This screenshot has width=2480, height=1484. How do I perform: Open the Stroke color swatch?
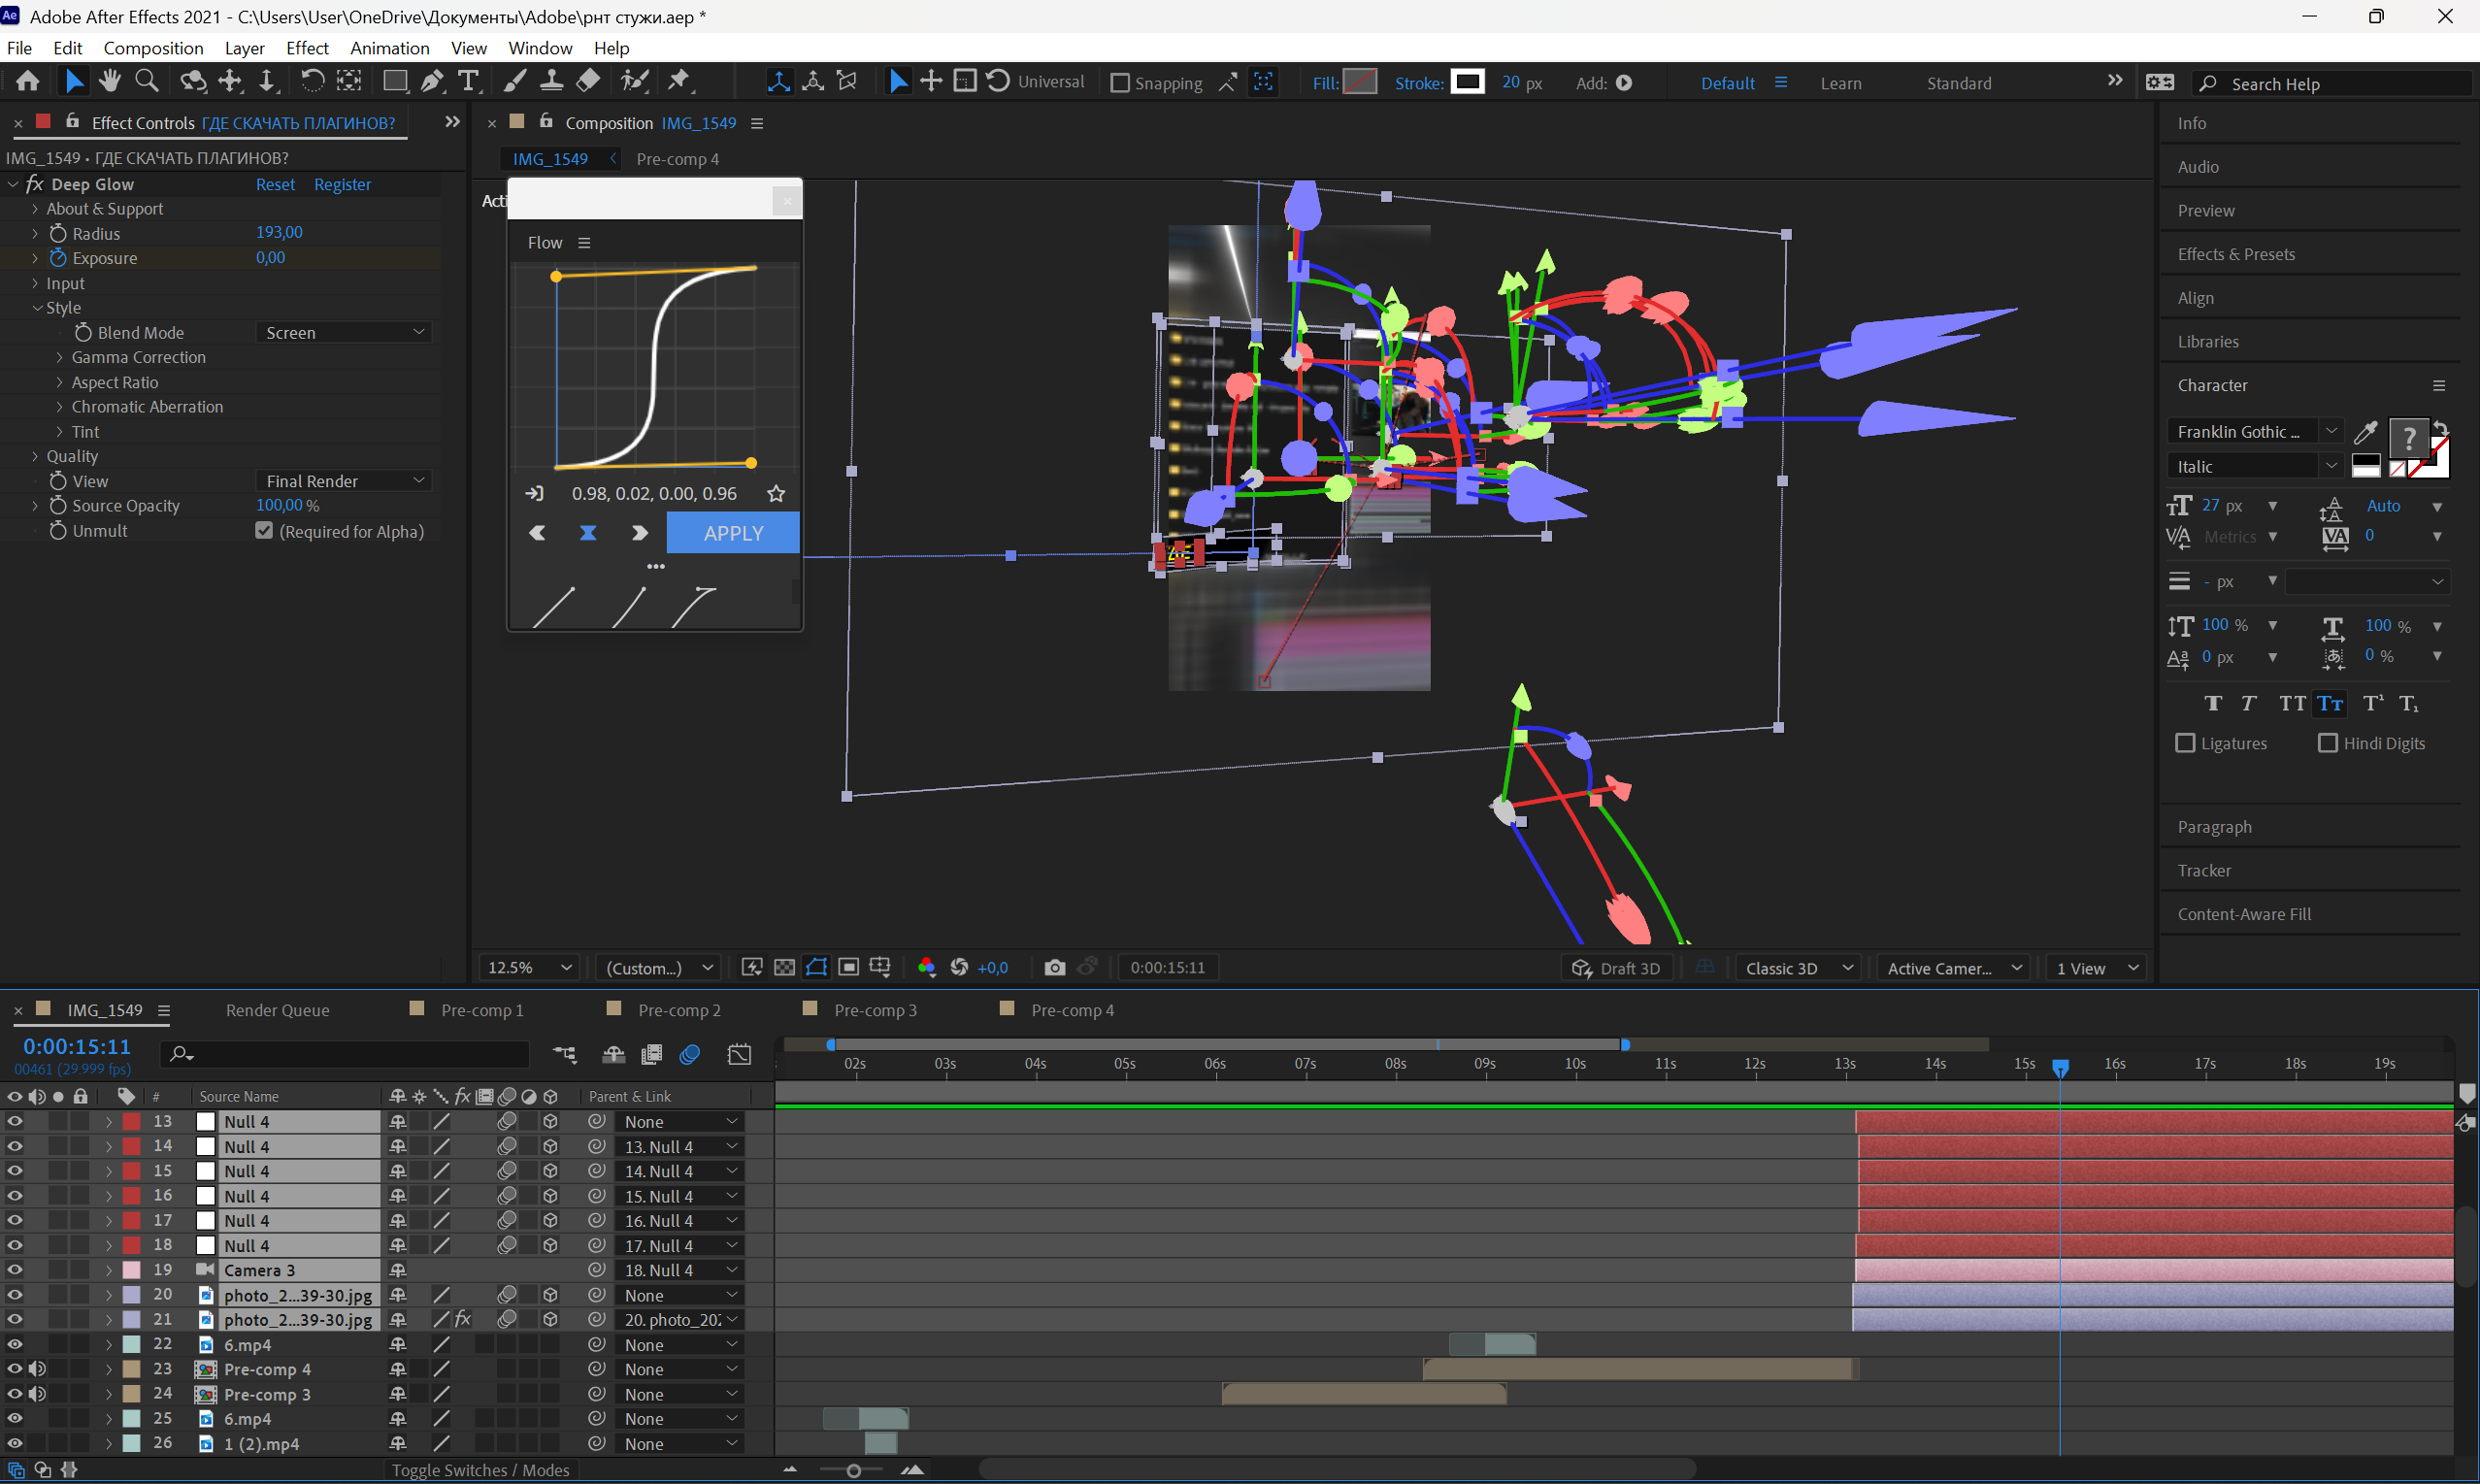(1468, 82)
